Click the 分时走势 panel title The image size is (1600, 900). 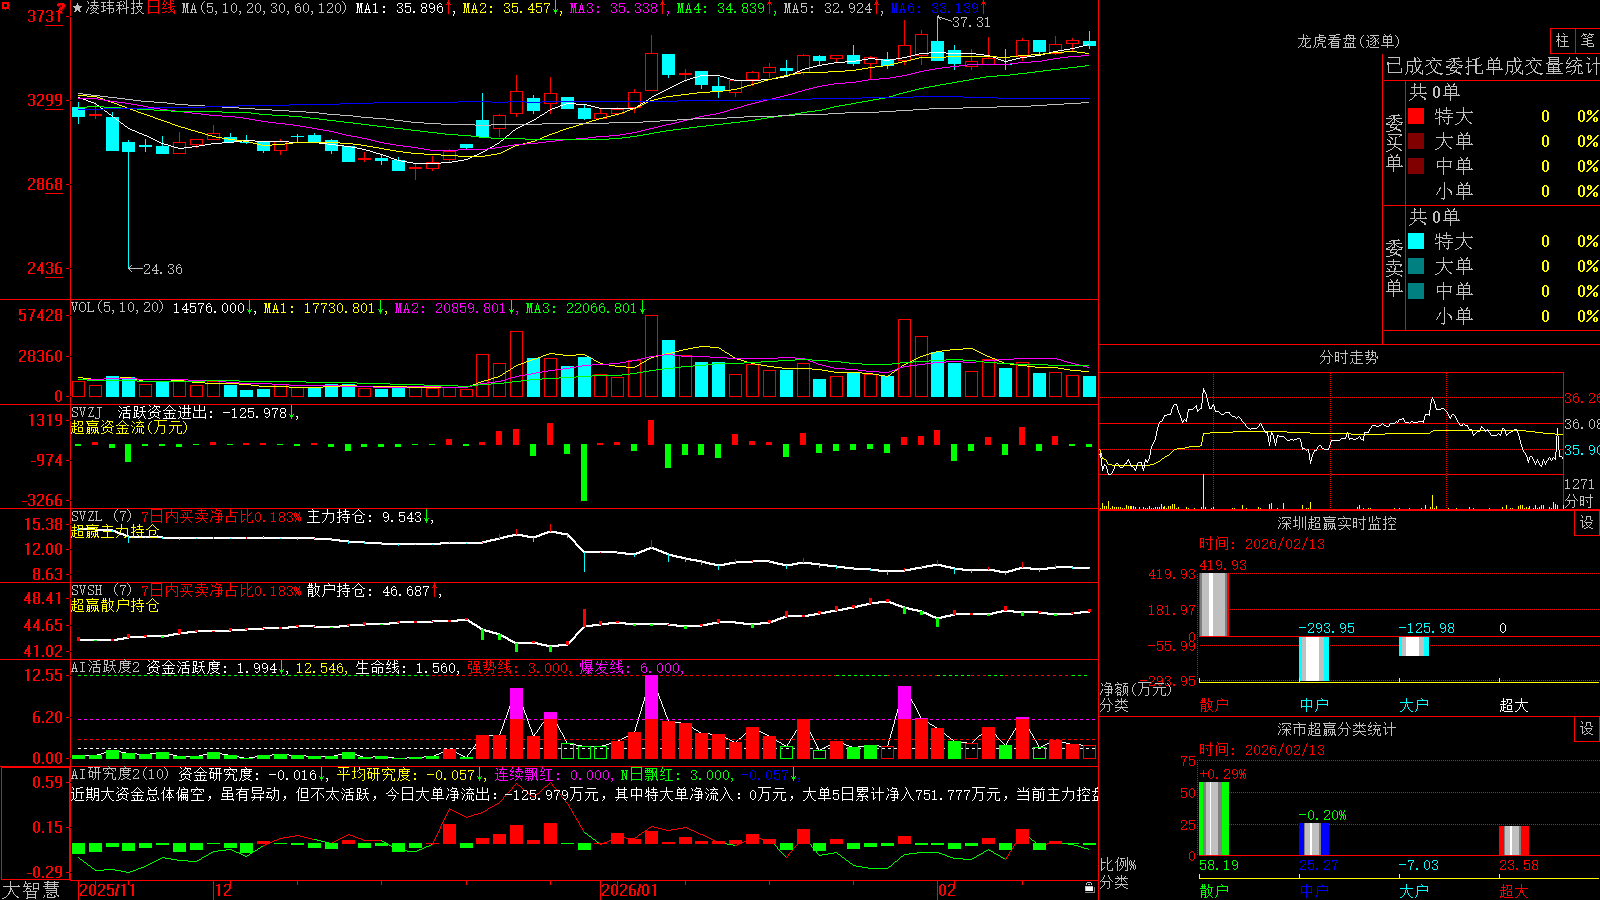pyautogui.click(x=1349, y=357)
